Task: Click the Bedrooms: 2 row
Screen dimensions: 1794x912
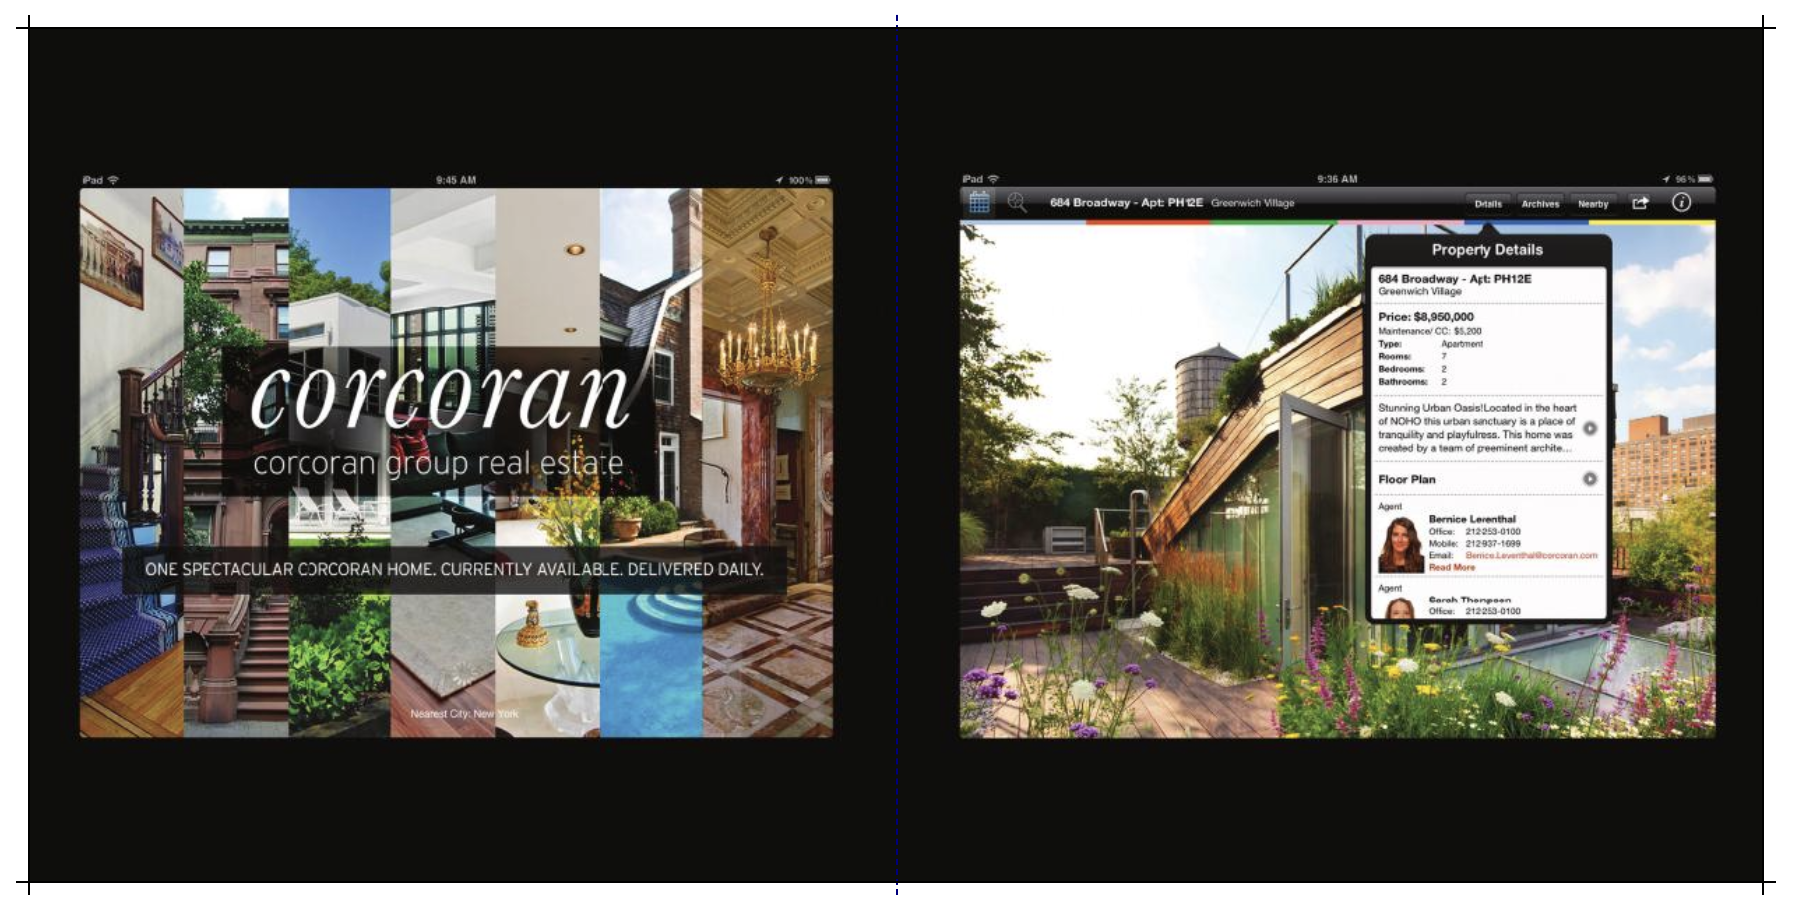Action: (1412, 369)
